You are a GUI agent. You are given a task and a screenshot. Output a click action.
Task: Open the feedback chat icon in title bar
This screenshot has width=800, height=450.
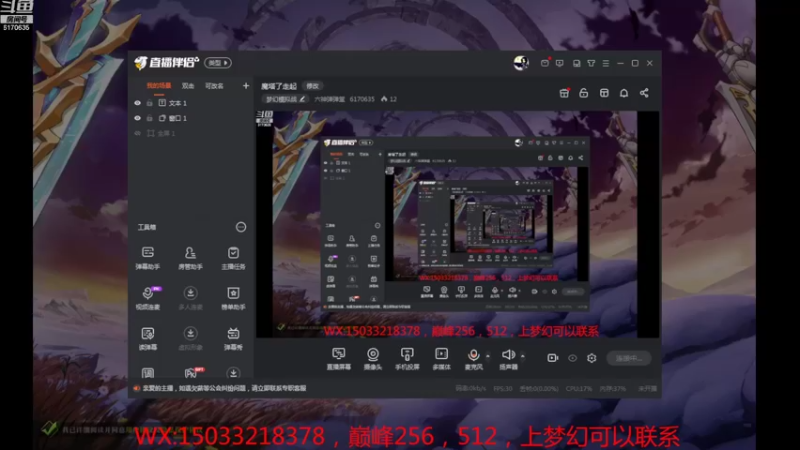560,63
